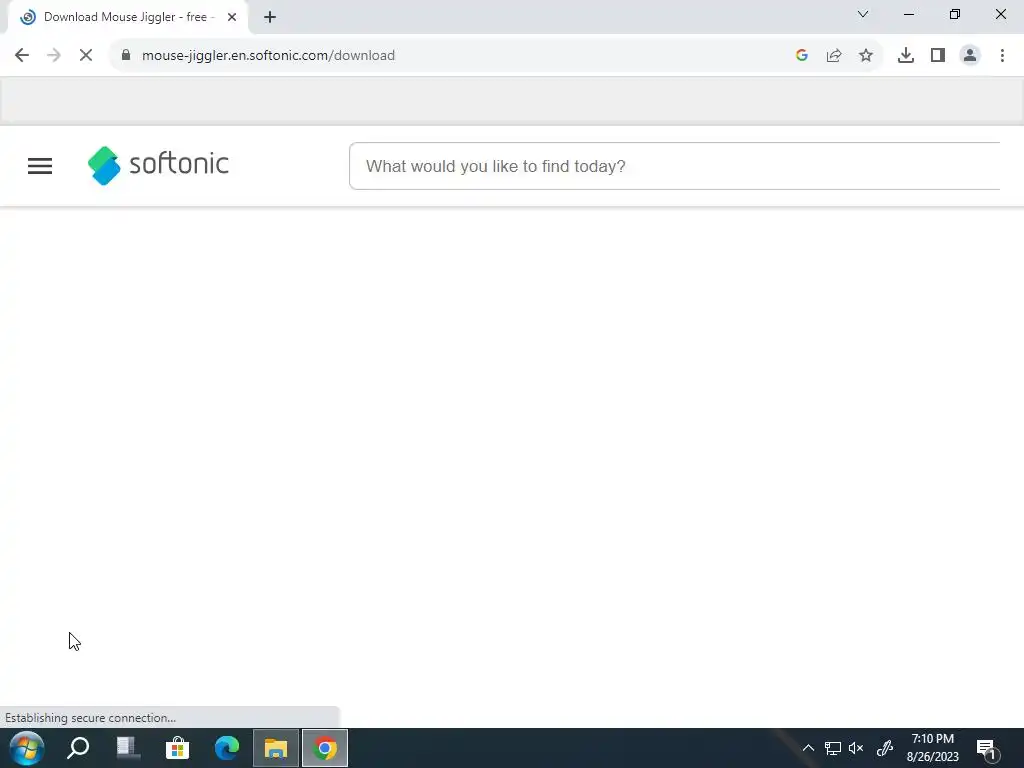Switch to Chrome in taskbar

pyautogui.click(x=325, y=748)
